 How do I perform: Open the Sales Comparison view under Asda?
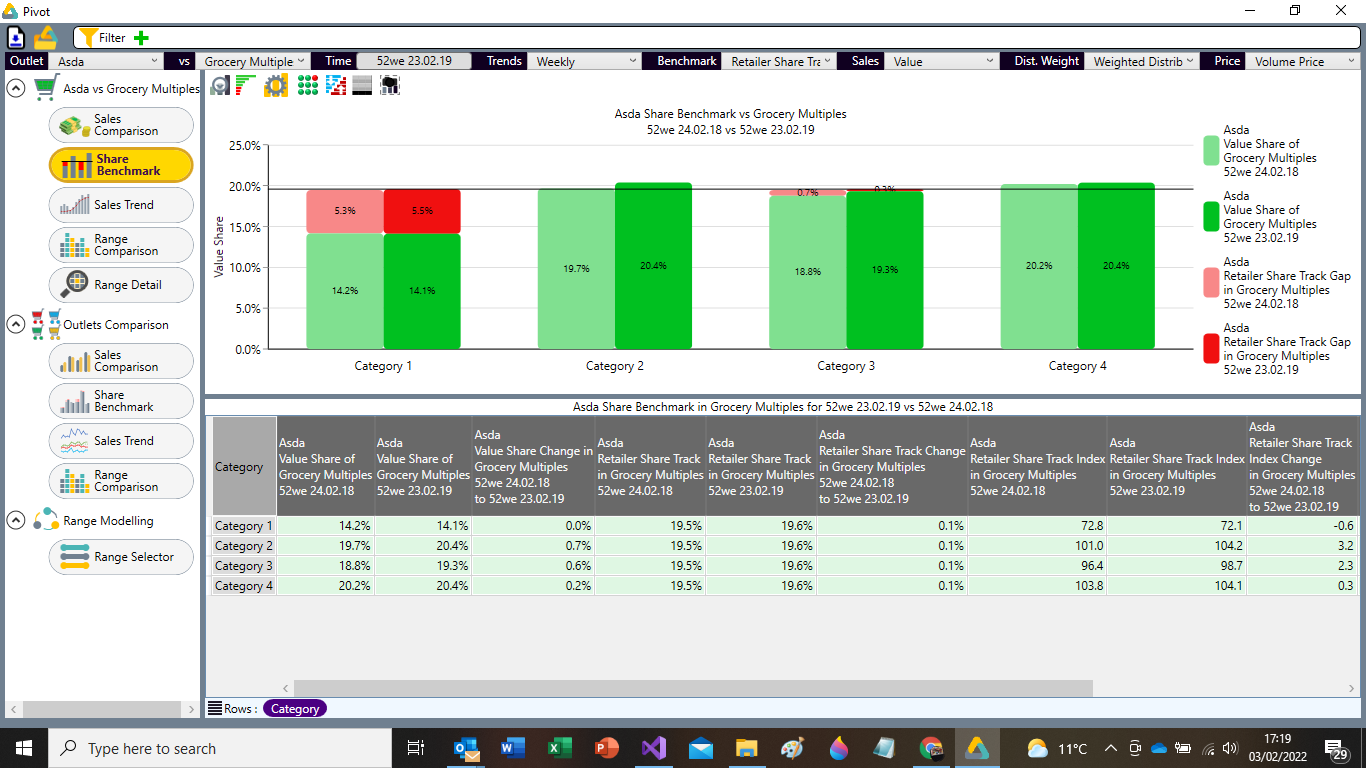click(x=121, y=125)
